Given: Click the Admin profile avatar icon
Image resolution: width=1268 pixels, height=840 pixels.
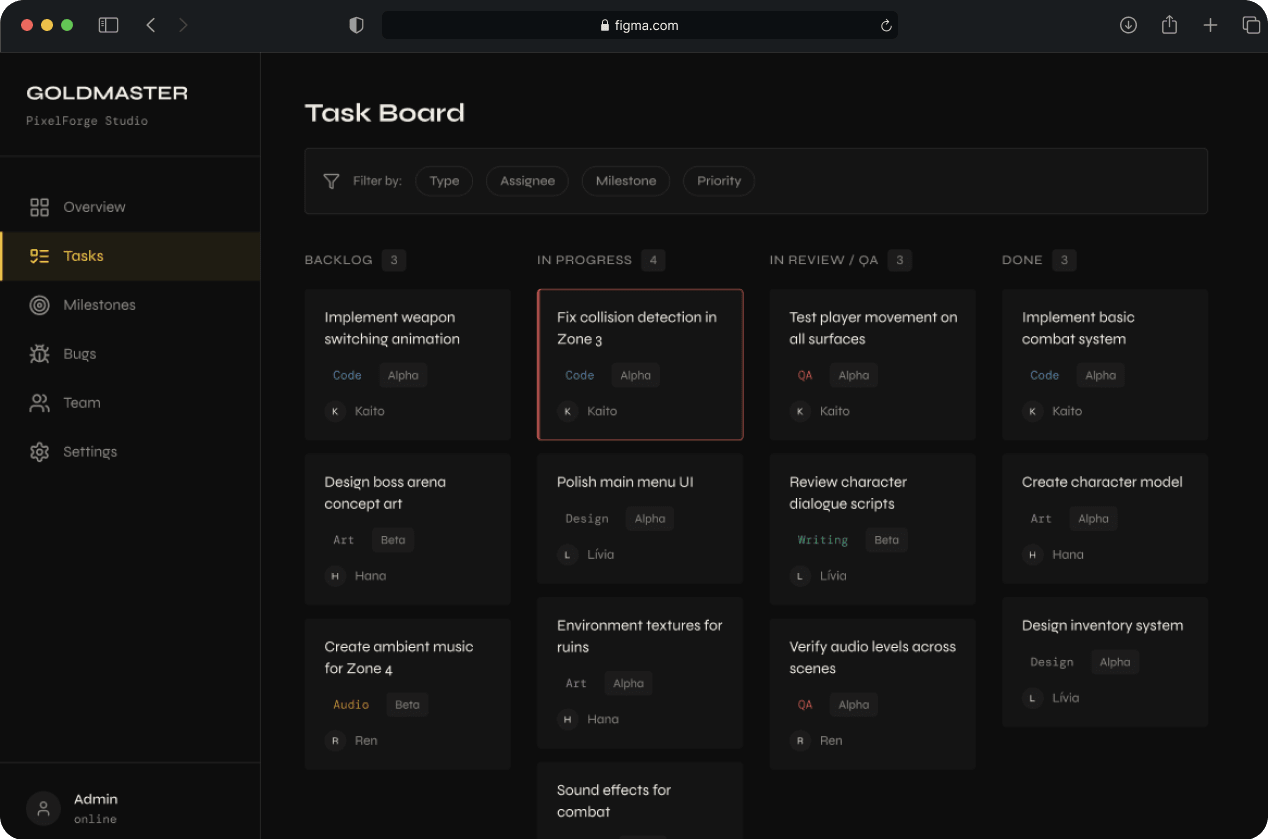Looking at the screenshot, I should point(42,809).
